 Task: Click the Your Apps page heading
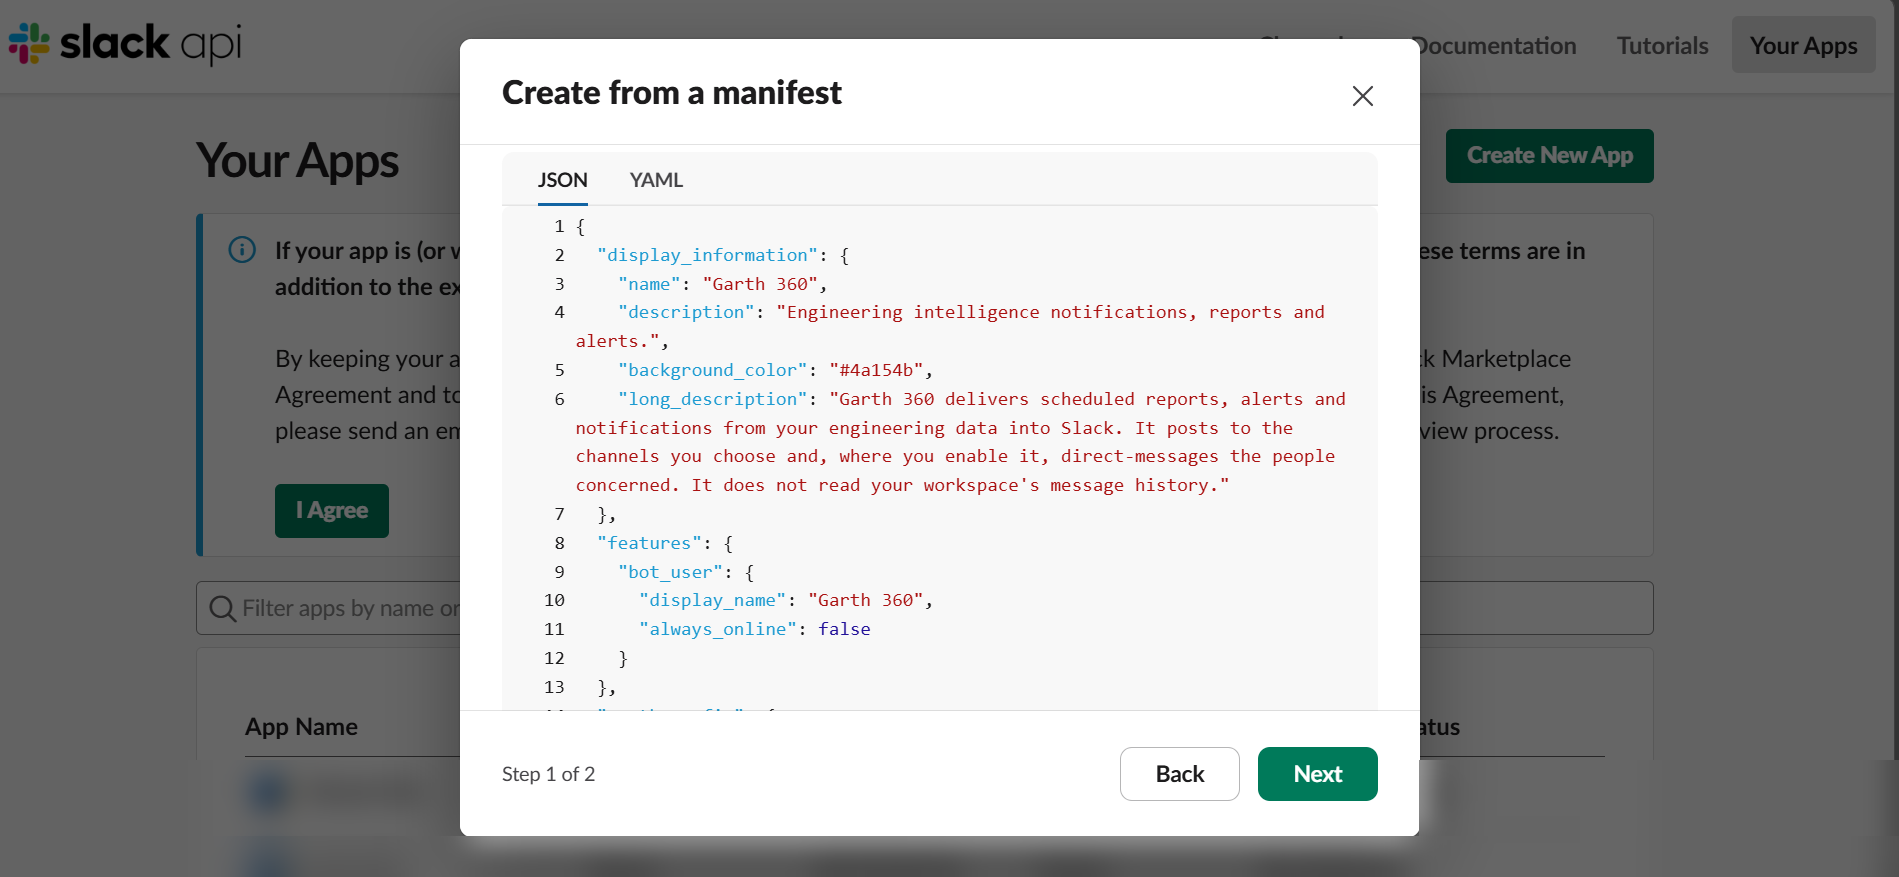(297, 161)
